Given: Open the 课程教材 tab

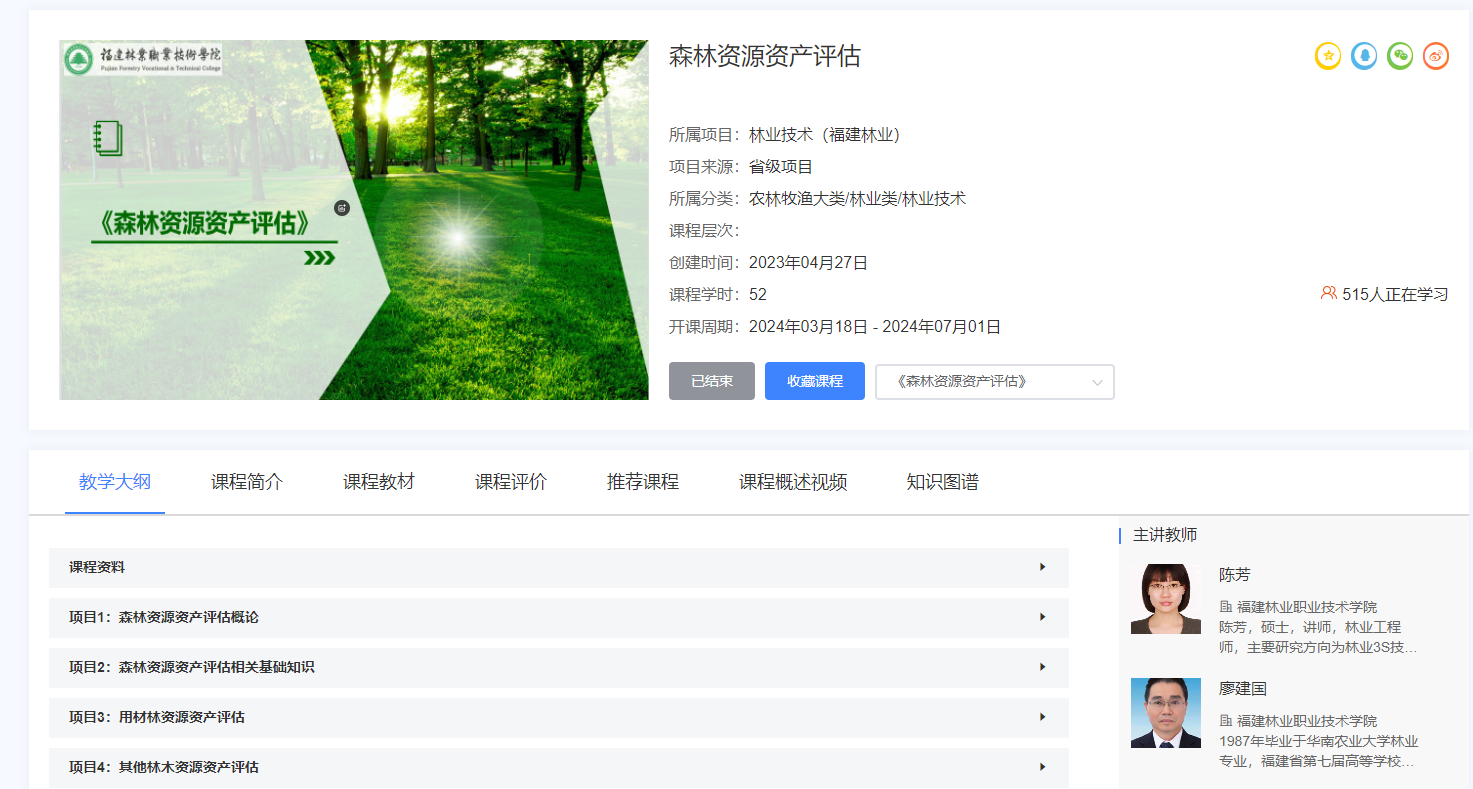Looking at the screenshot, I should 379,482.
